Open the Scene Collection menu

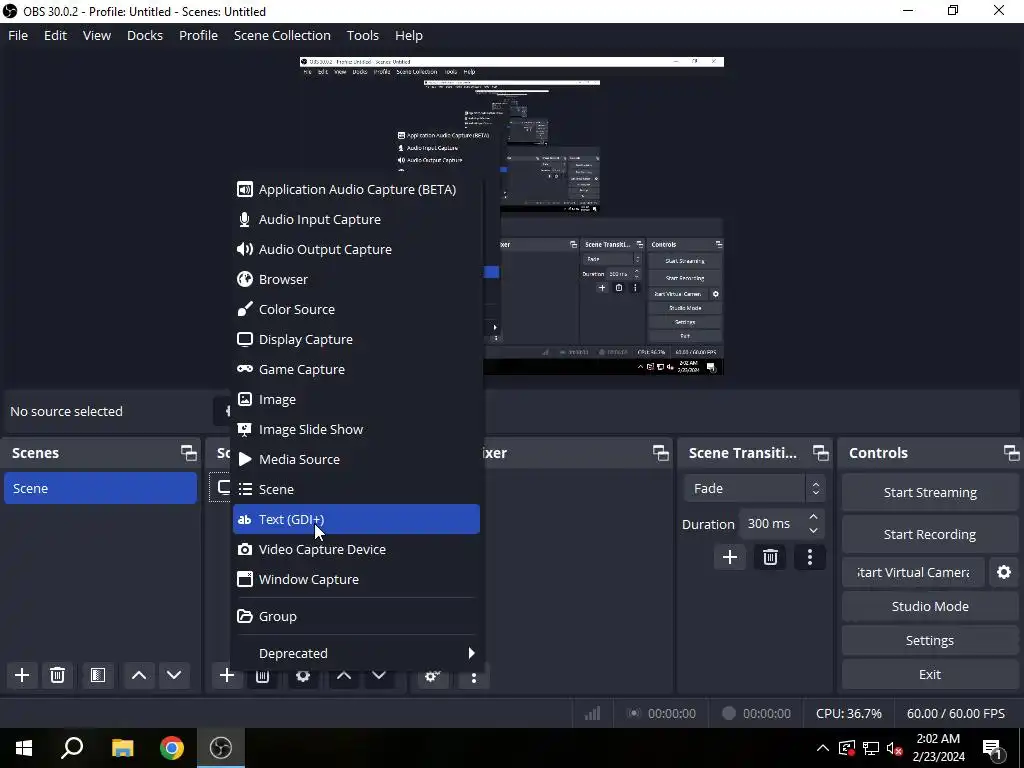pyautogui.click(x=282, y=35)
